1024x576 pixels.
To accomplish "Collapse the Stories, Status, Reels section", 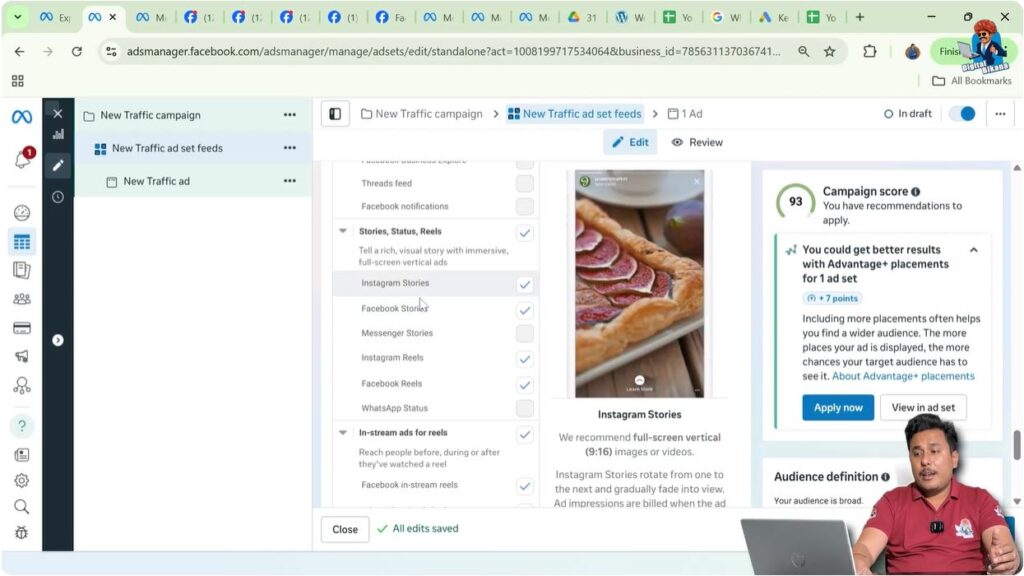I will pos(343,231).
